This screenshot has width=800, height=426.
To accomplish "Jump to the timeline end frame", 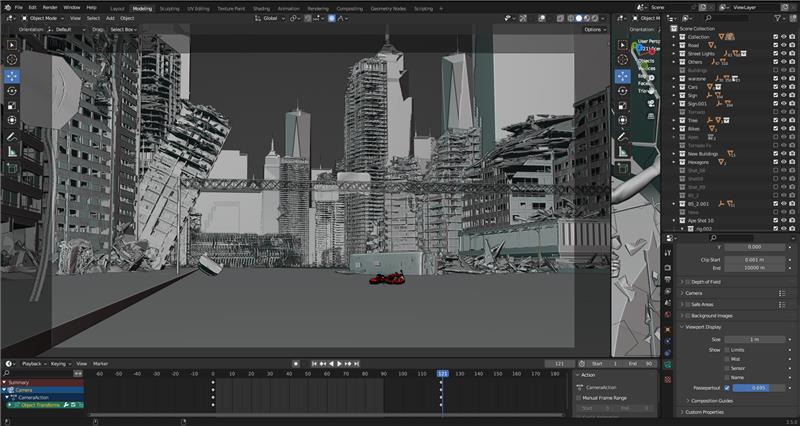I will pos(356,364).
